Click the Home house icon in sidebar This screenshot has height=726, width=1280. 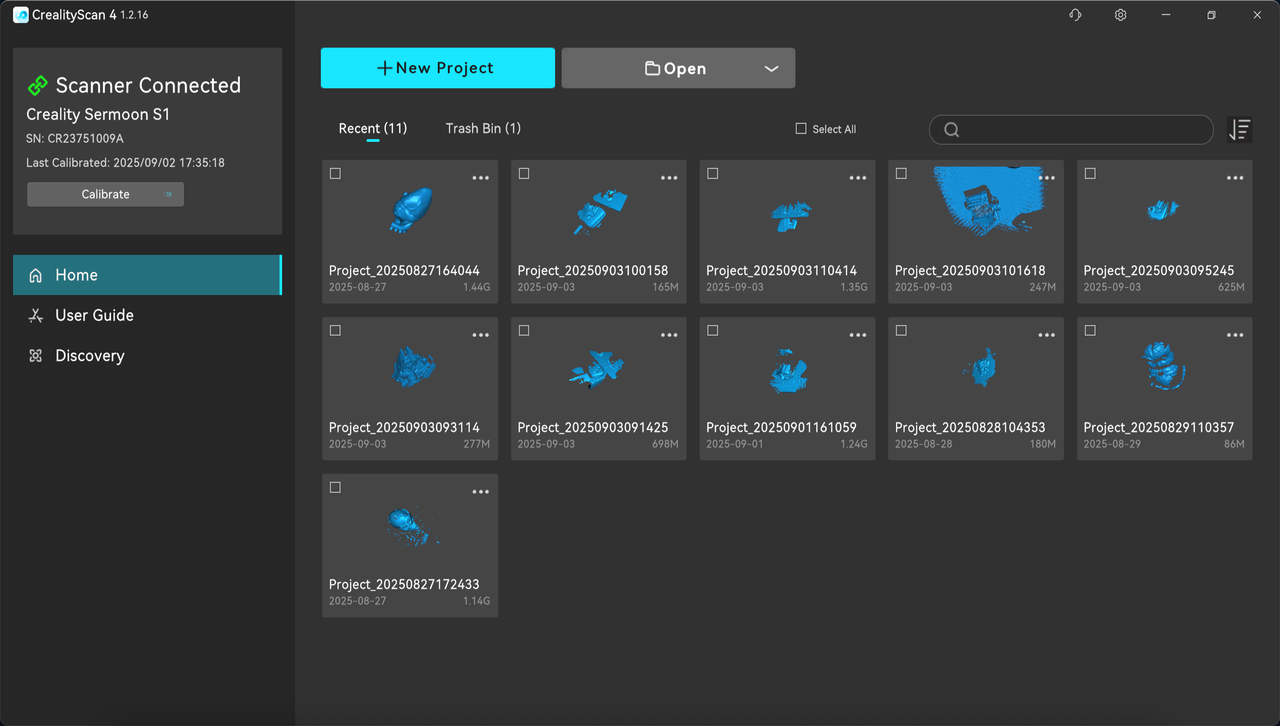(36, 275)
